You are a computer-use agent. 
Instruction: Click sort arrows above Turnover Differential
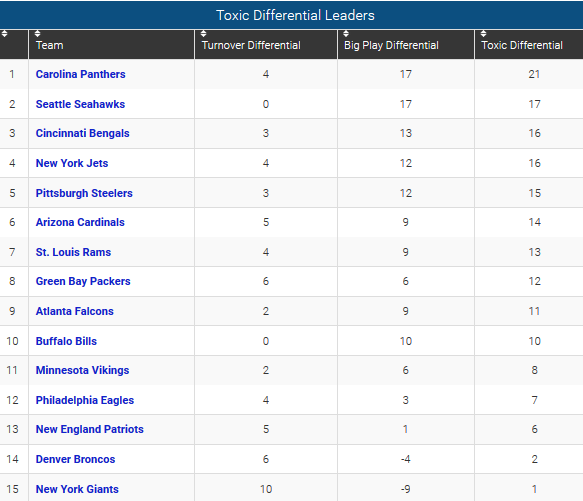[x=203, y=34]
